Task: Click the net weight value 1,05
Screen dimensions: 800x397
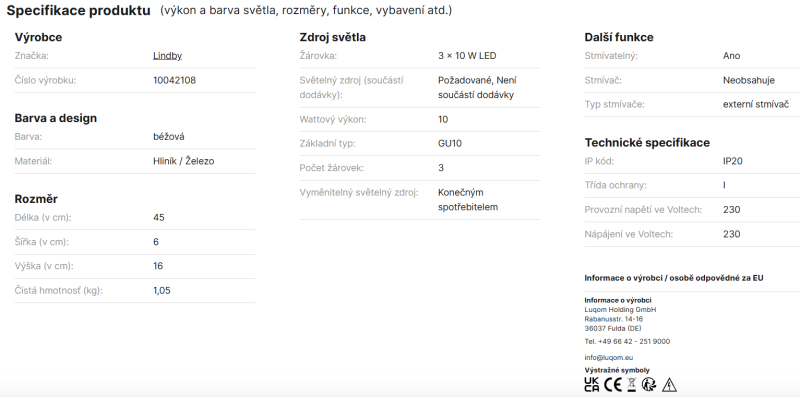Action: 162,290
